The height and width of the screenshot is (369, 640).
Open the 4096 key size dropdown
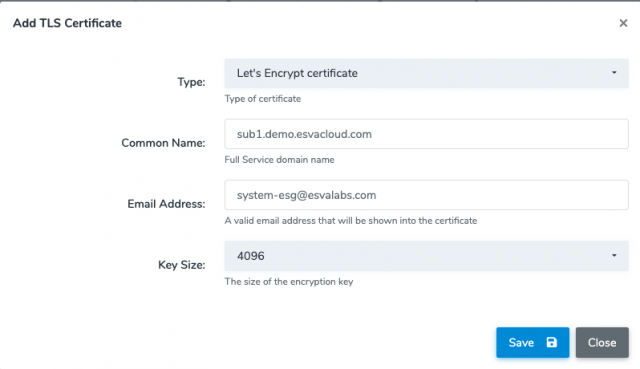click(426, 256)
